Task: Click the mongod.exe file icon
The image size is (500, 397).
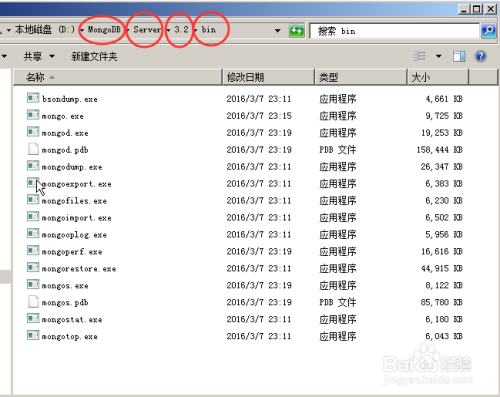Action: (x=33, y=132)
